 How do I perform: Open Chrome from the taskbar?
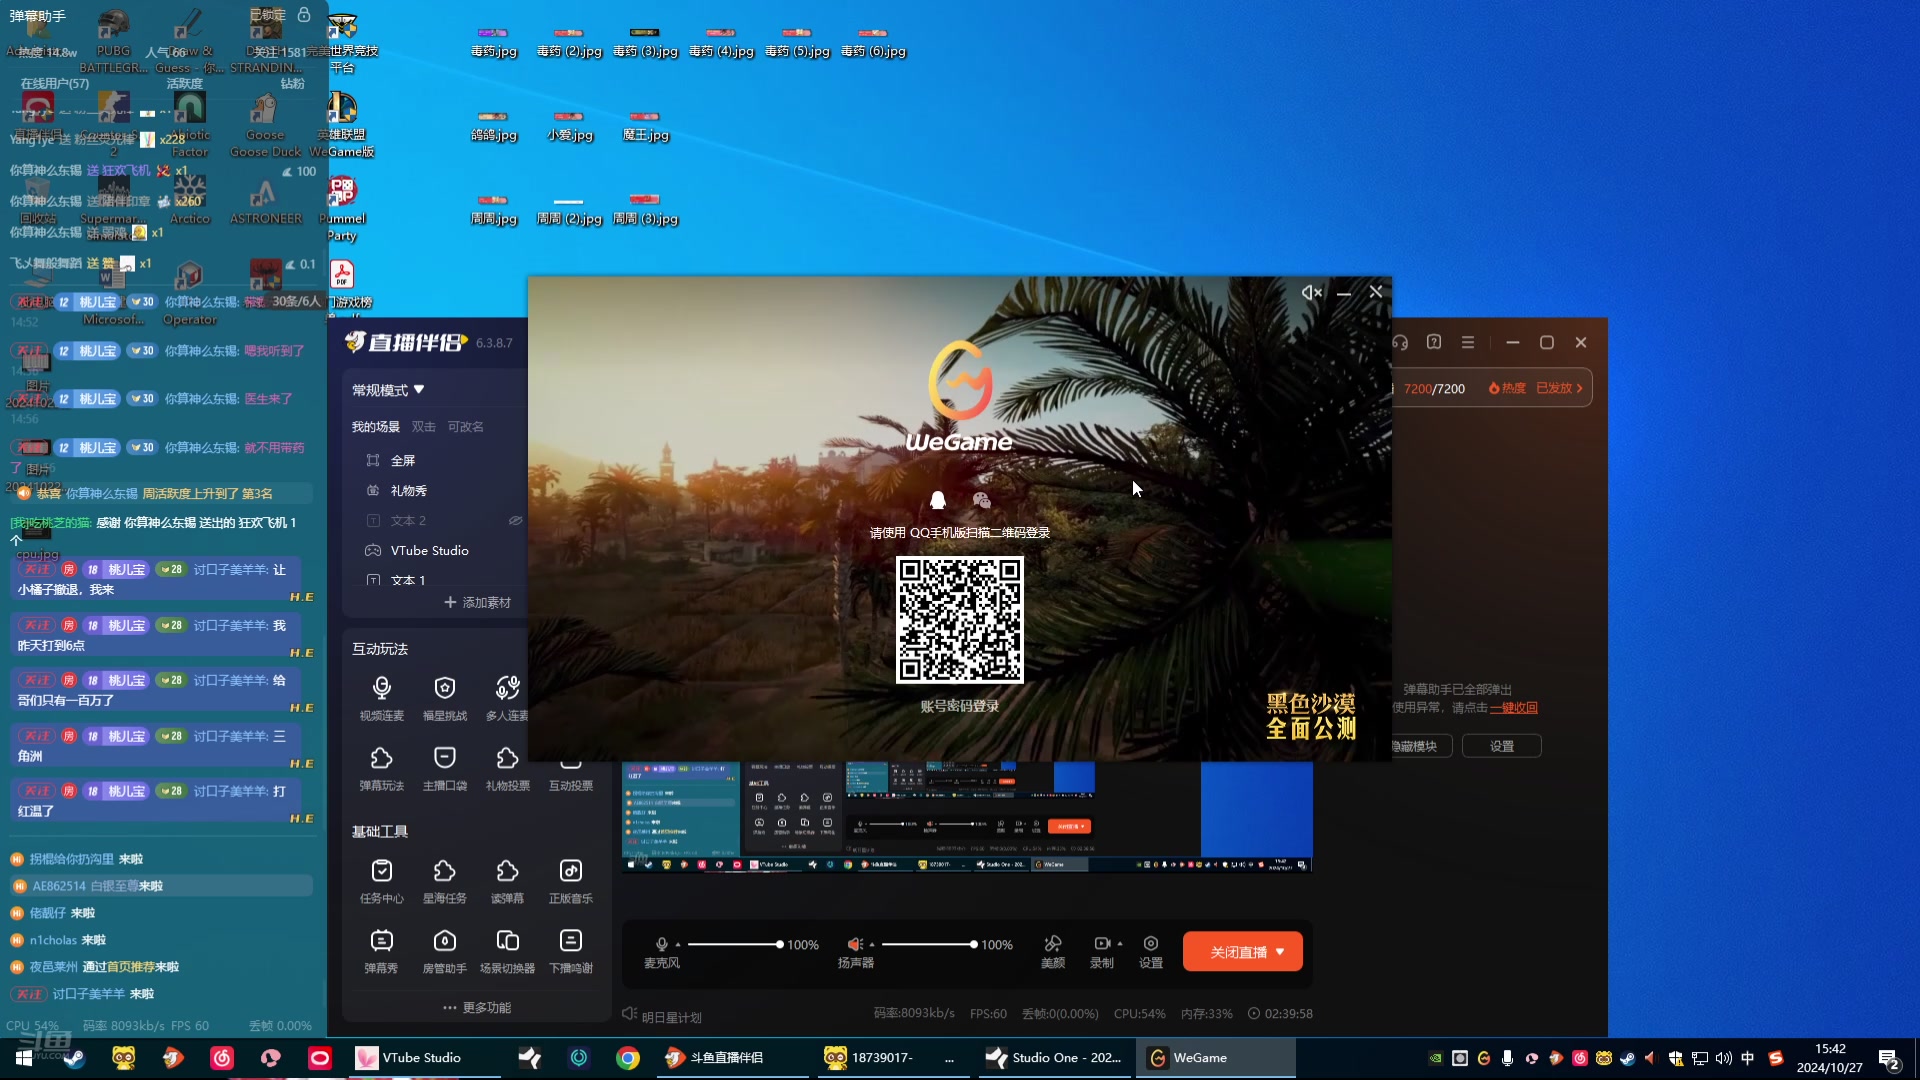[x=627, y=1058]
